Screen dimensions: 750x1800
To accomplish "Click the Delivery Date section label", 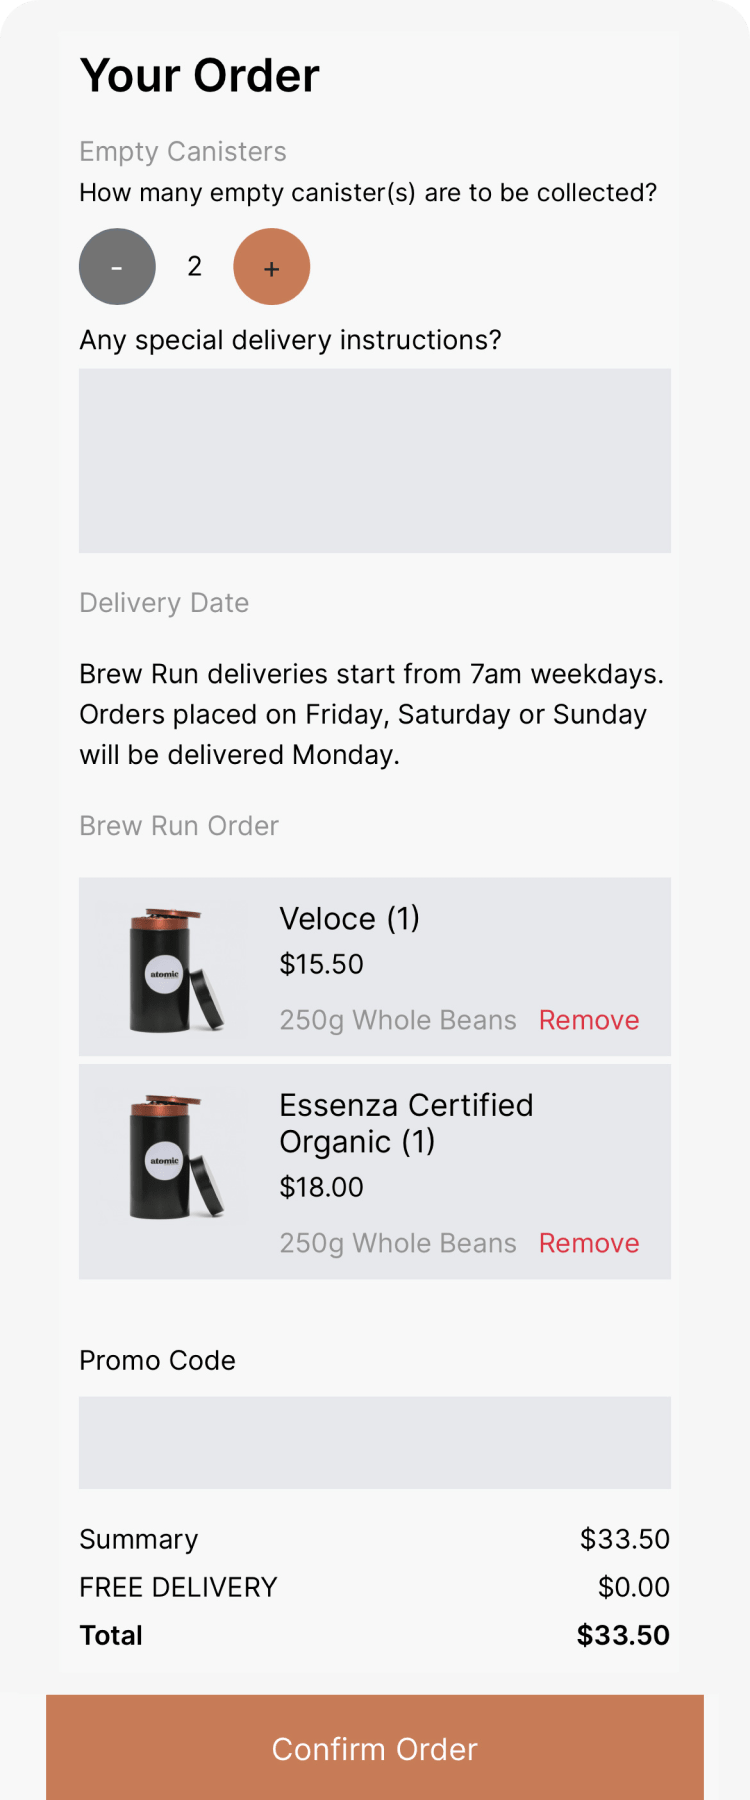I will click(164, 603).
